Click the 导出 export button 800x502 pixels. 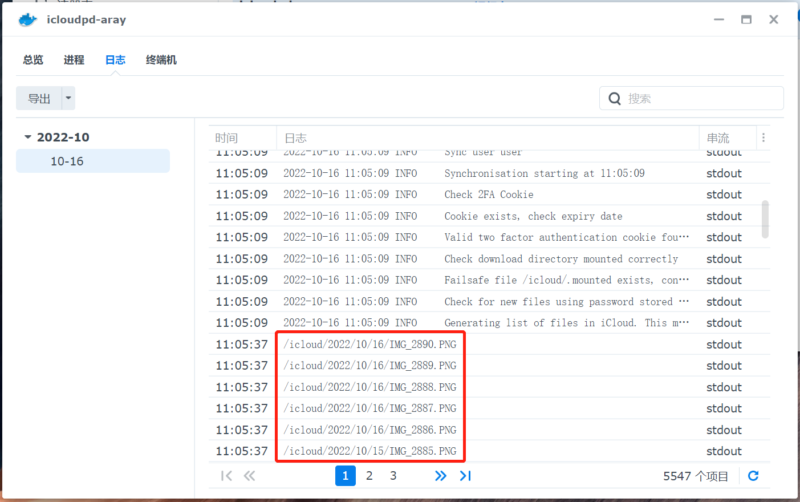tap(39, 98)
